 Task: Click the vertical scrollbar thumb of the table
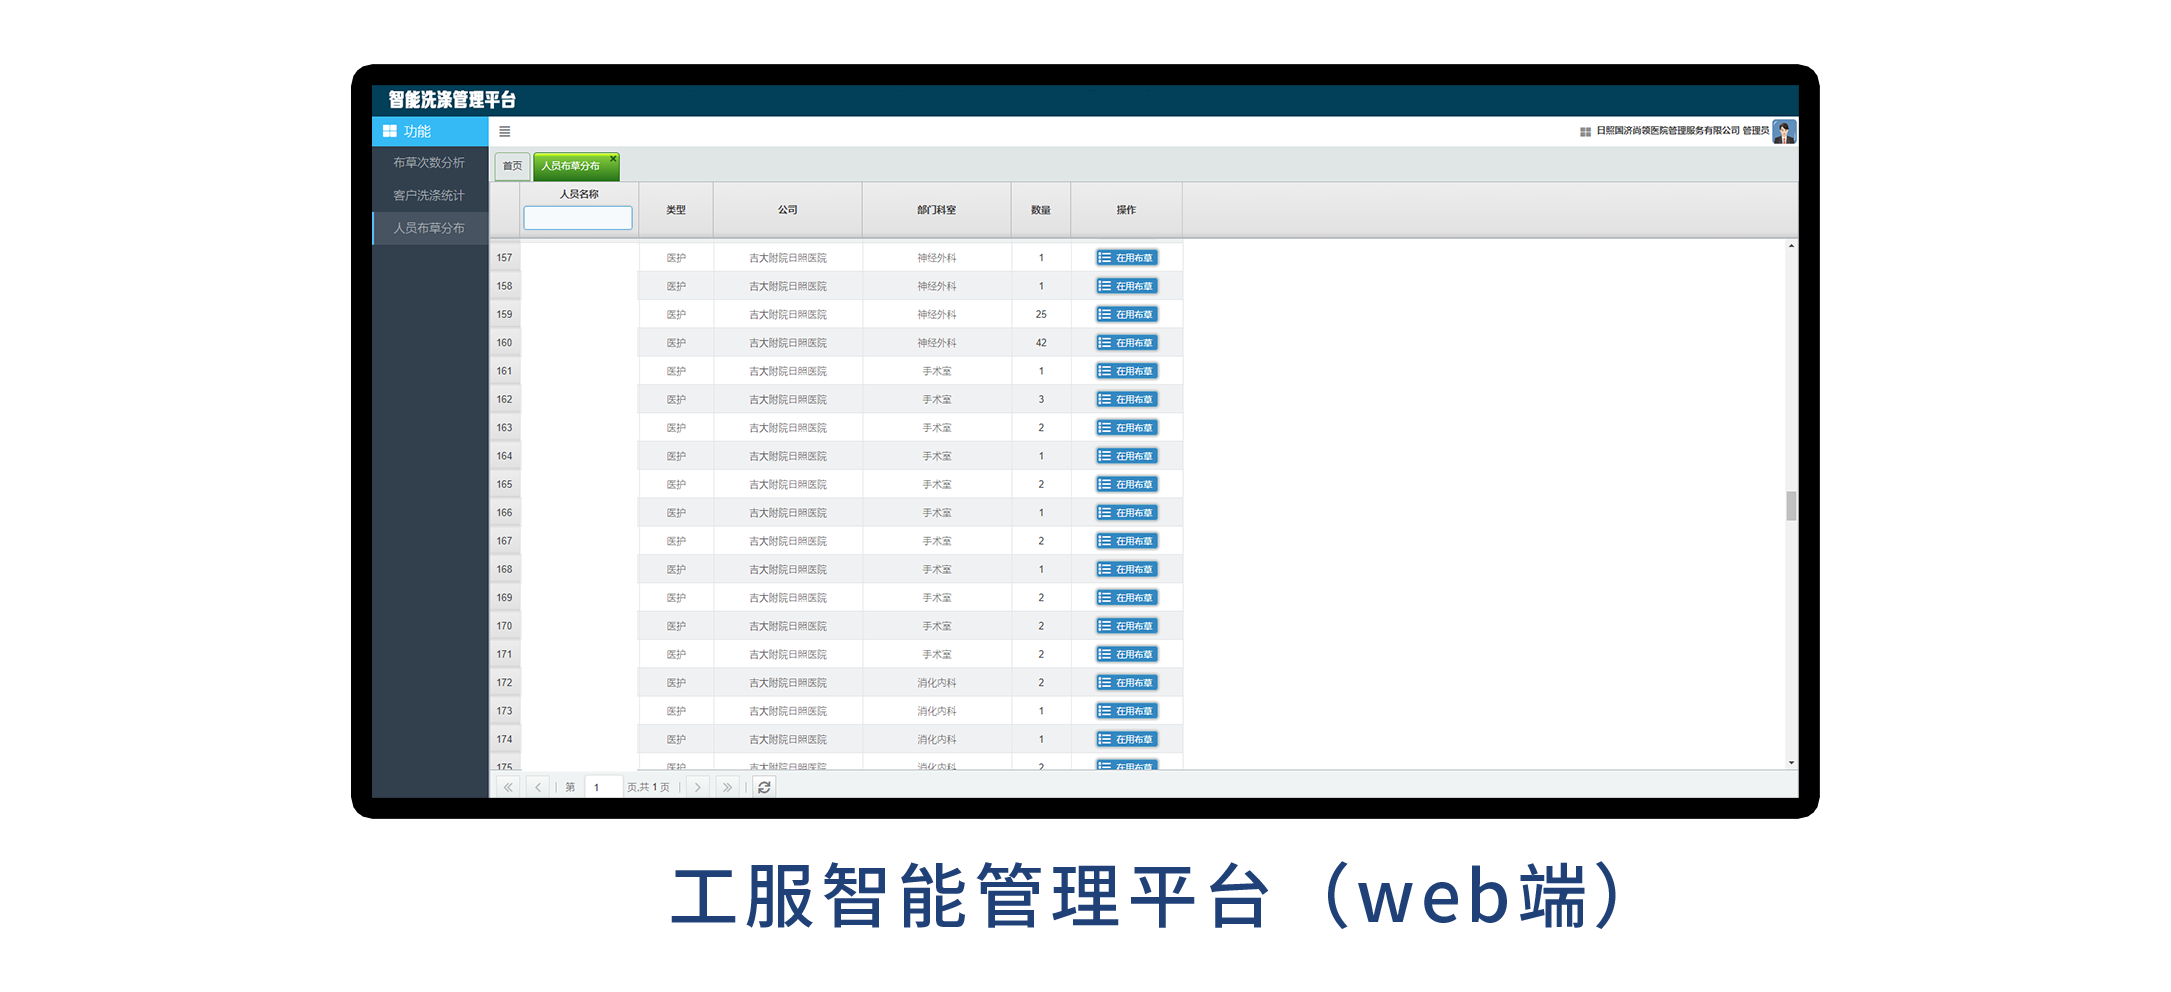click(x=1791, y=506)
